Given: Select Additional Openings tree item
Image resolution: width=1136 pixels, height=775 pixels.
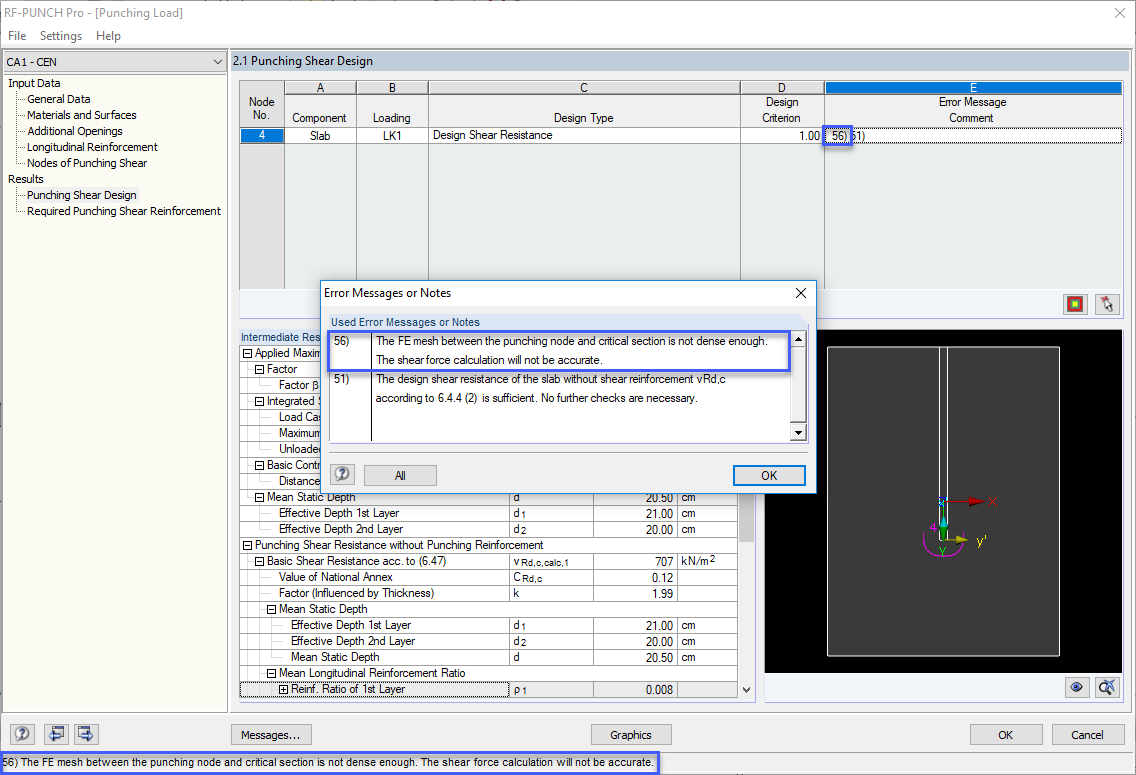Looking at the screenshot, I should click(75, 131).
